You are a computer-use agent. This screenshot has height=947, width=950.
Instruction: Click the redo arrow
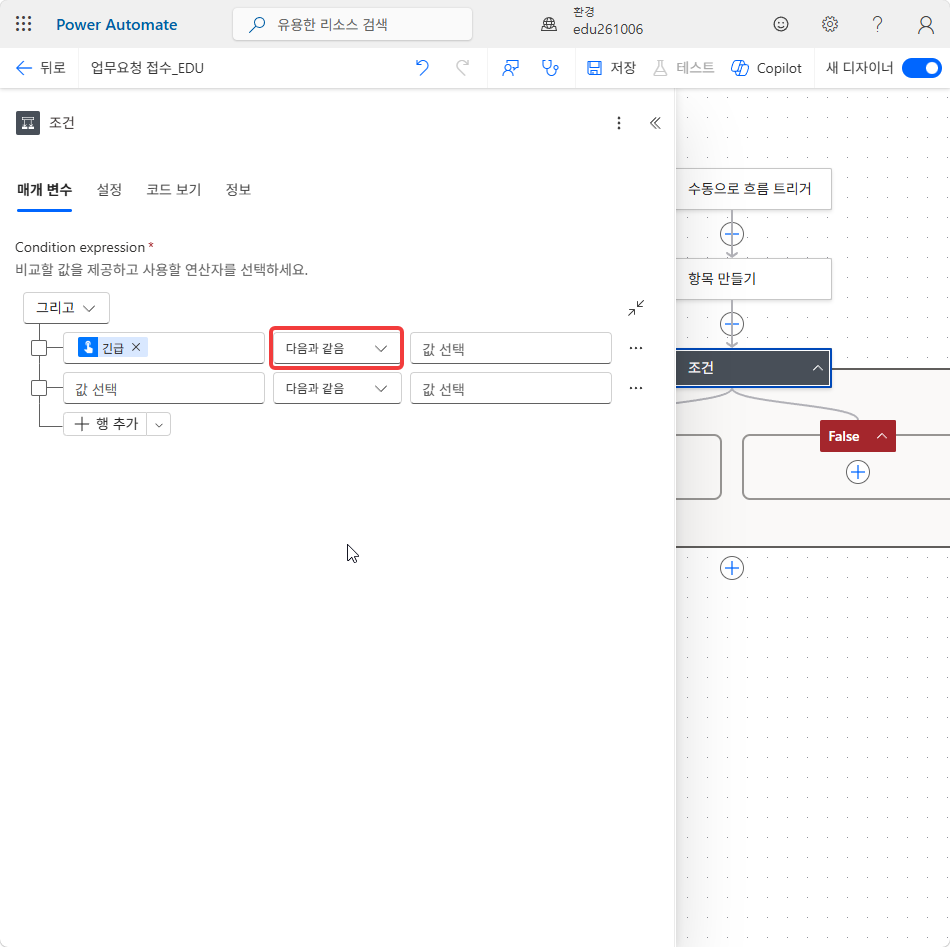coord(462,68)
